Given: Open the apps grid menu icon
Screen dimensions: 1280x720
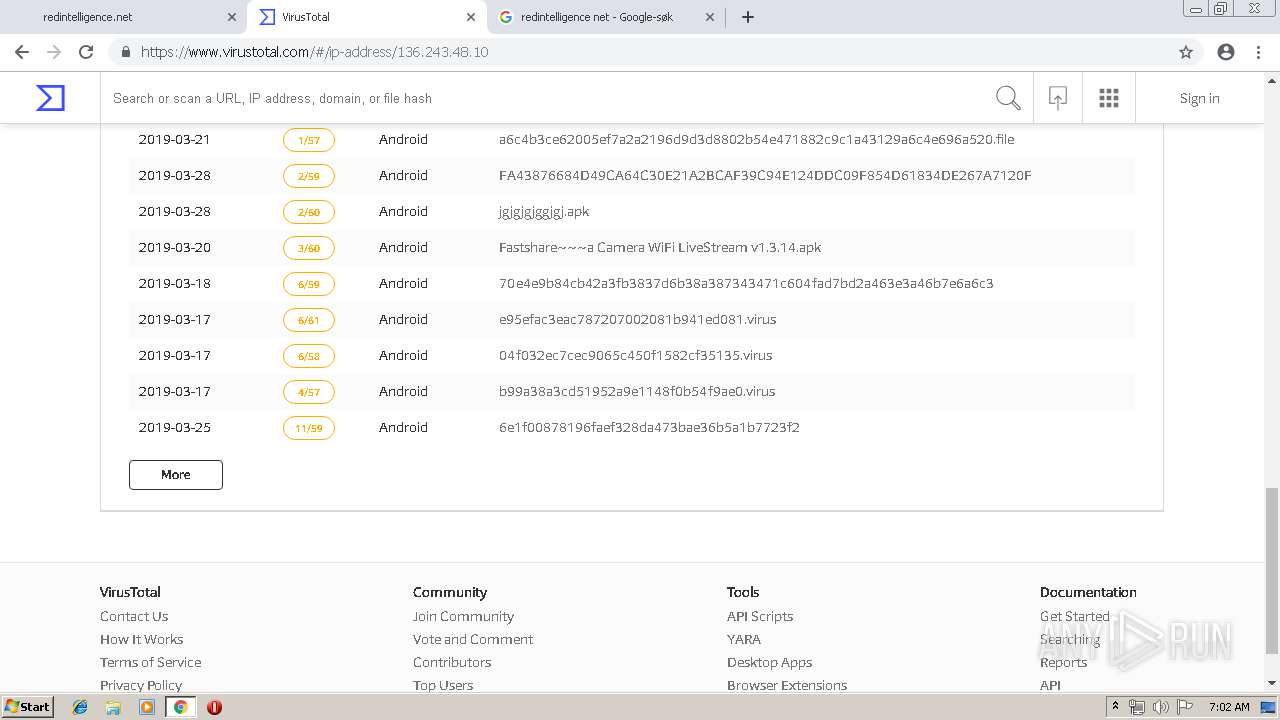Looking at the screenshot, I should point(1108,98).
